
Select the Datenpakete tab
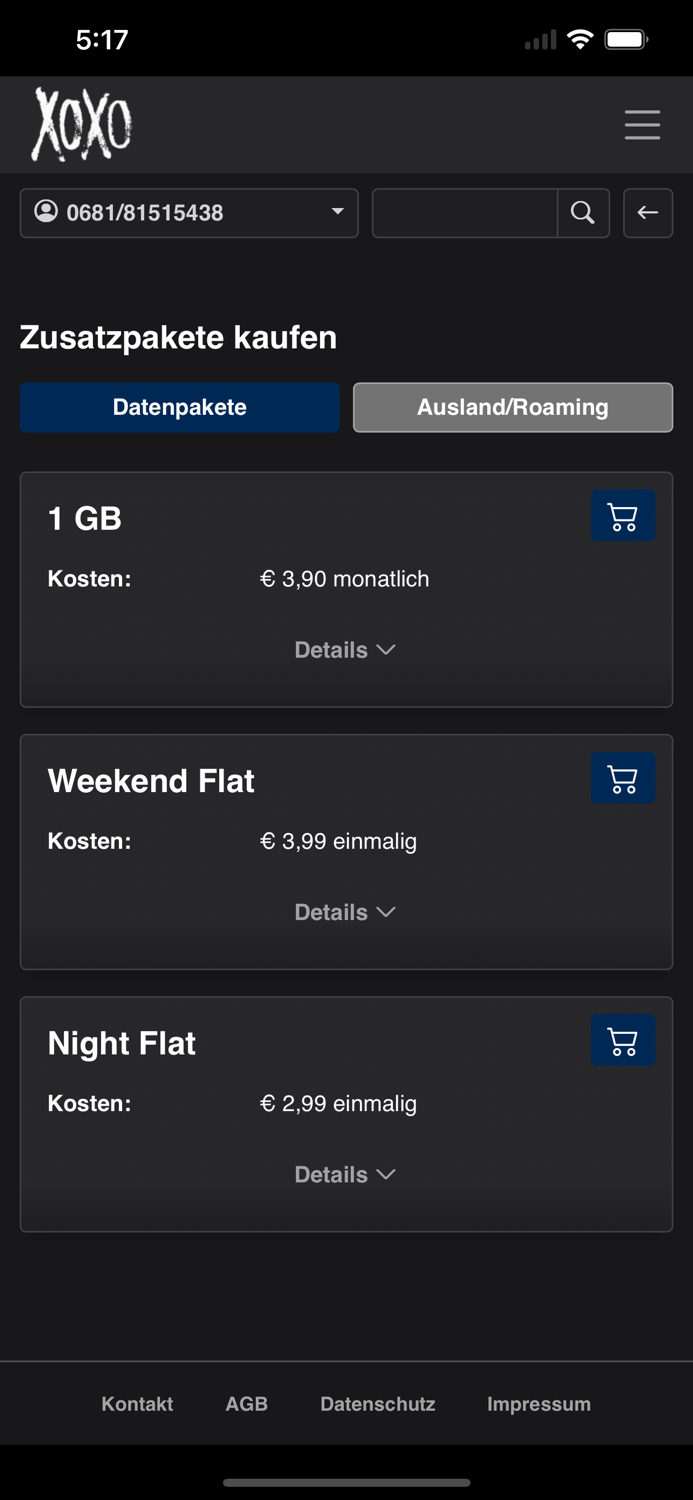tap(180, 407)
